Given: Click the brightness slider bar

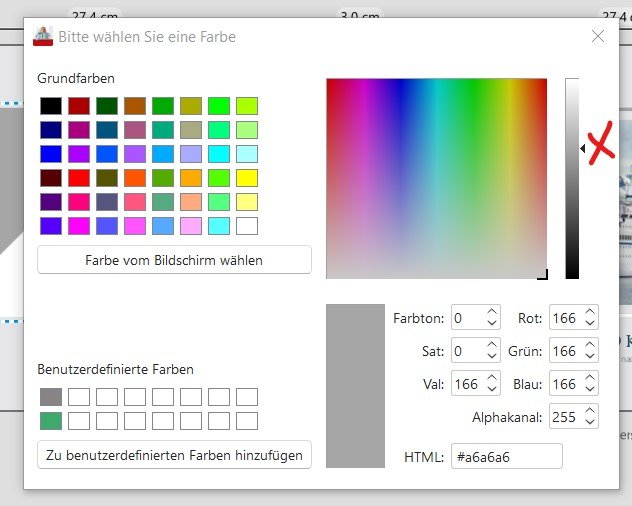Looking at the screenshot, I should coord(572,178).
